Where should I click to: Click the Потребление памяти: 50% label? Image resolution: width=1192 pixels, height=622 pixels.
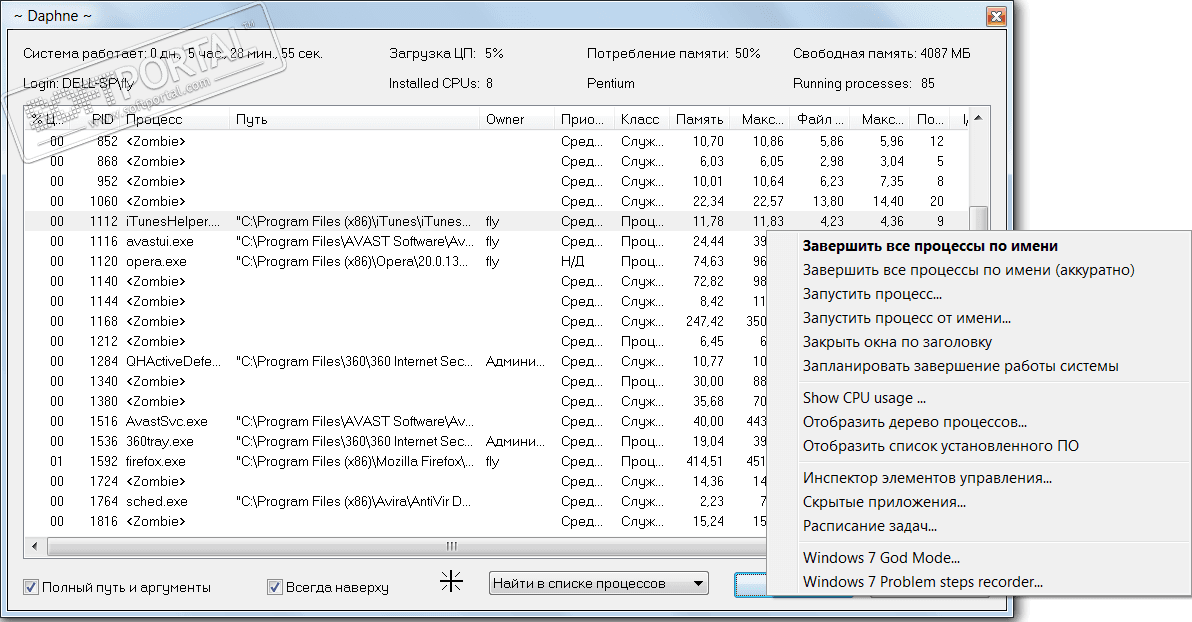click(x=674, y=53)
